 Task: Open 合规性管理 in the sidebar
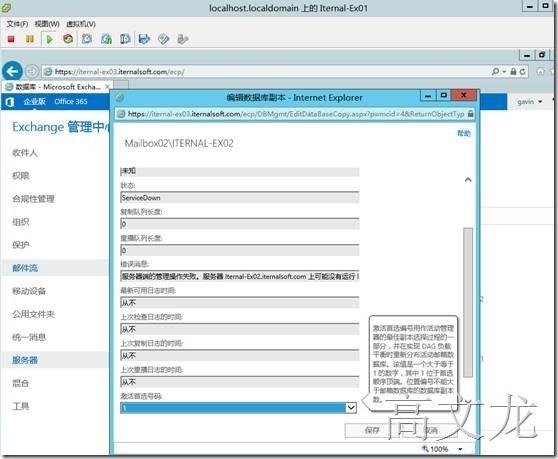point(33,199)
